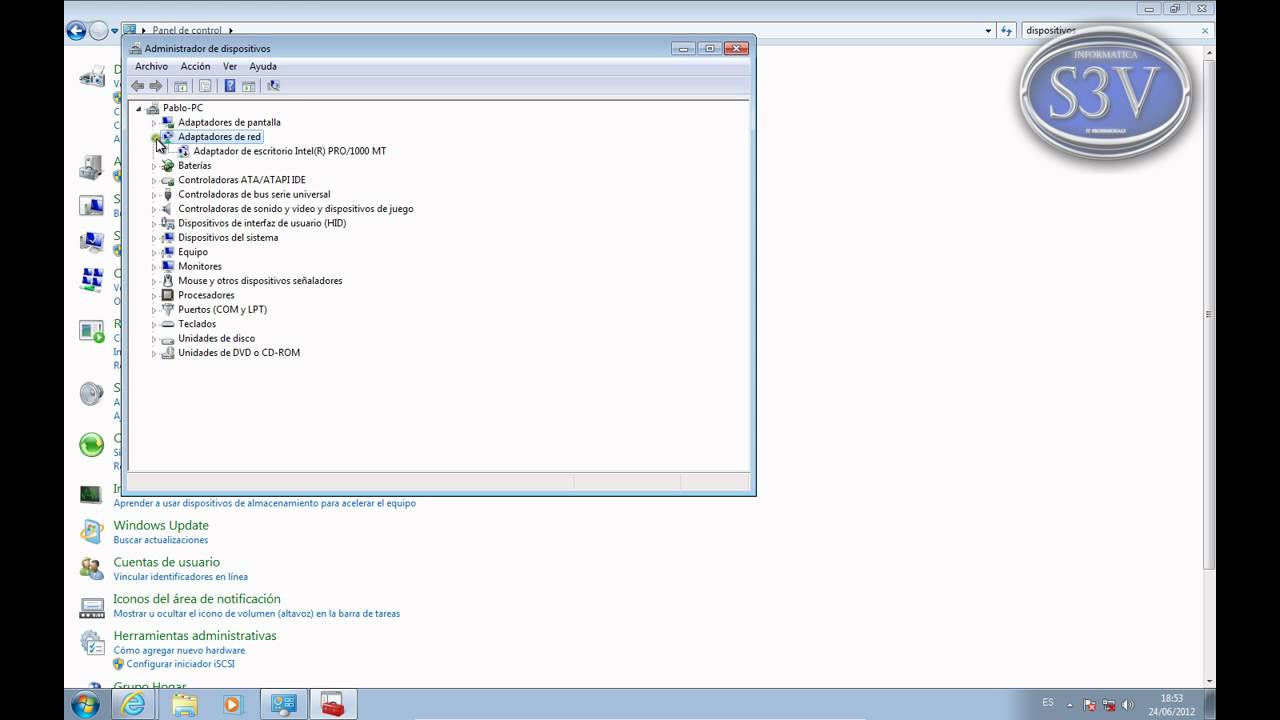Click the Windows Update icon in Control Panel
The height and width of the screenshot is (720, 1280).
pos(92,531)
